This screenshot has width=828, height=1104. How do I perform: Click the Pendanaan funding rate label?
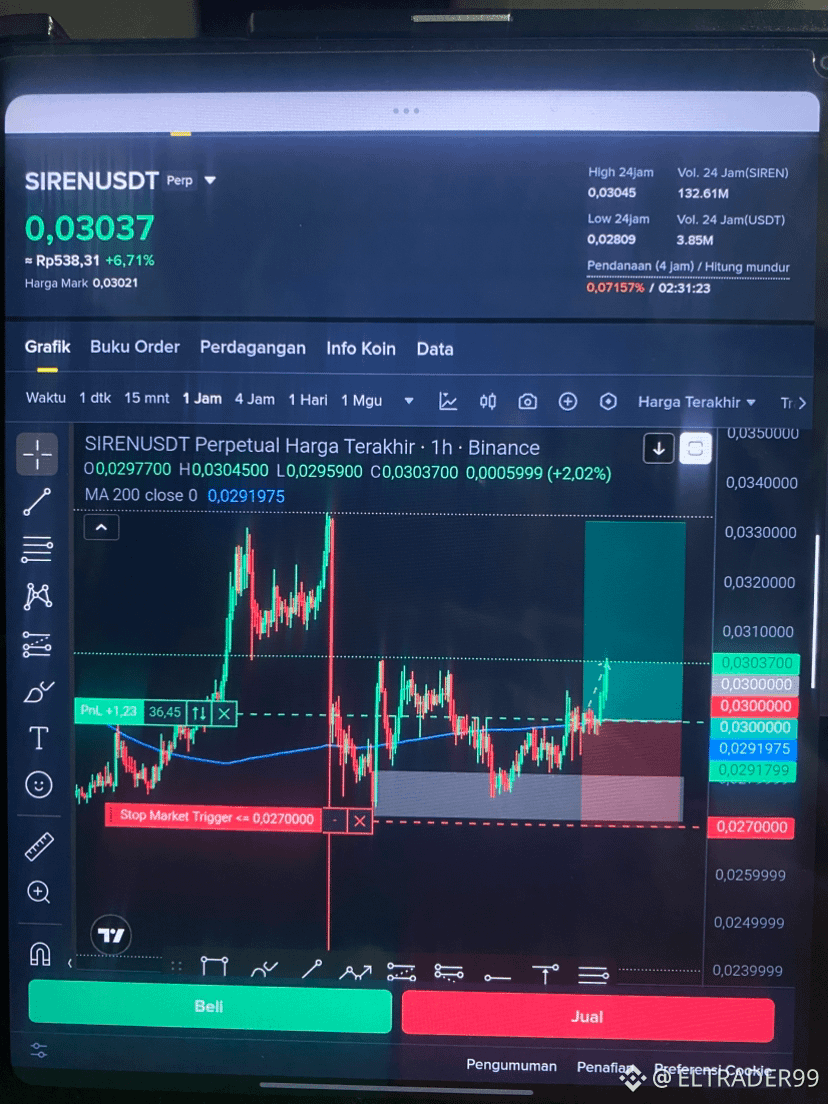[688, 268]
